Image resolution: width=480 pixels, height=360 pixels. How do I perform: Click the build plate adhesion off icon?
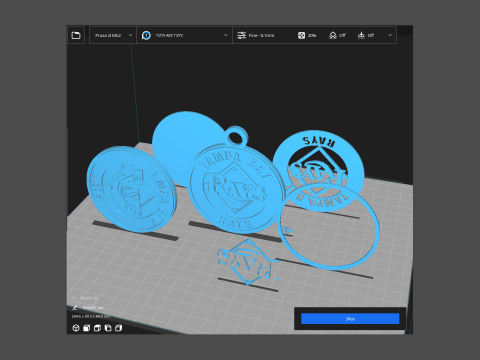click(361, 35)
